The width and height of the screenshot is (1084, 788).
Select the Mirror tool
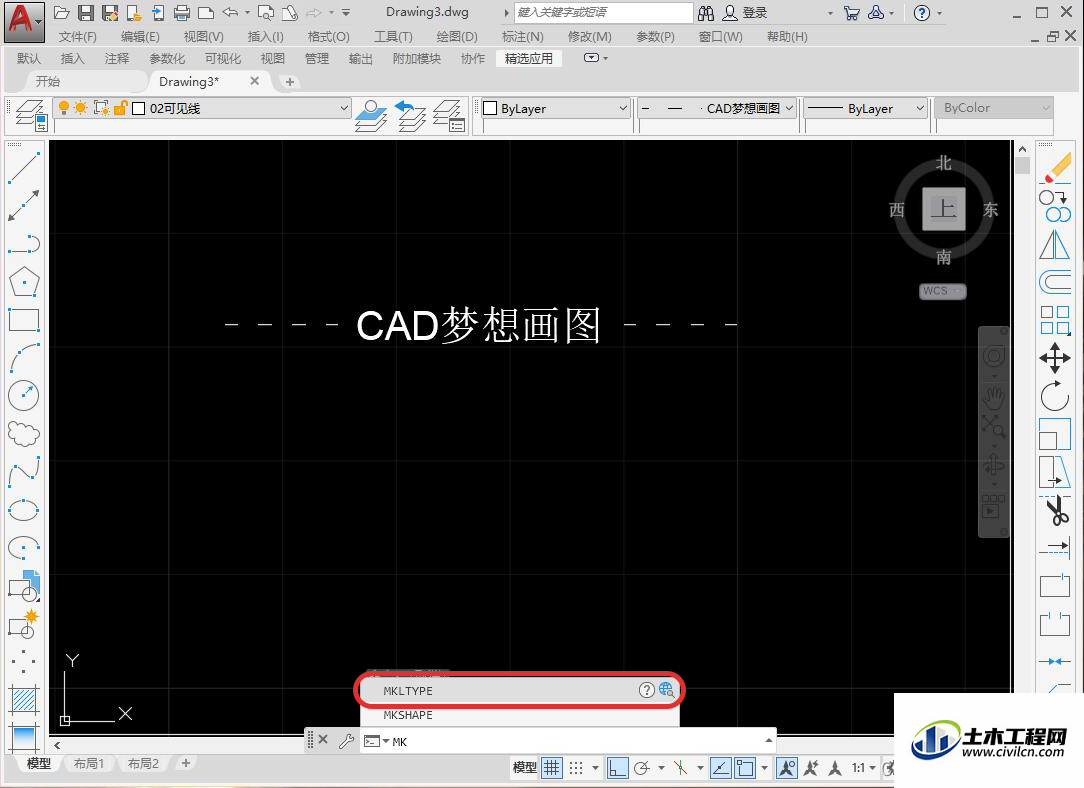click(x=1056, y=244)
